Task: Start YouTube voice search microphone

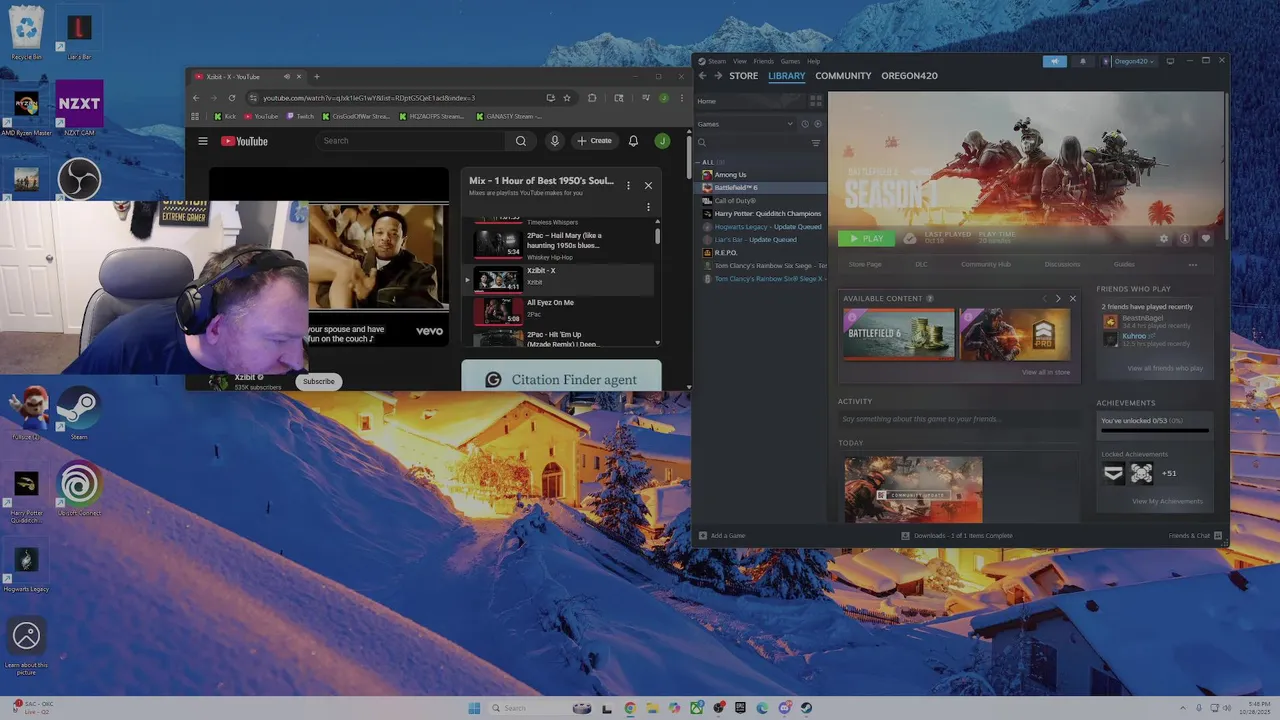Action: pyautogui.click(x=554, y=141)
